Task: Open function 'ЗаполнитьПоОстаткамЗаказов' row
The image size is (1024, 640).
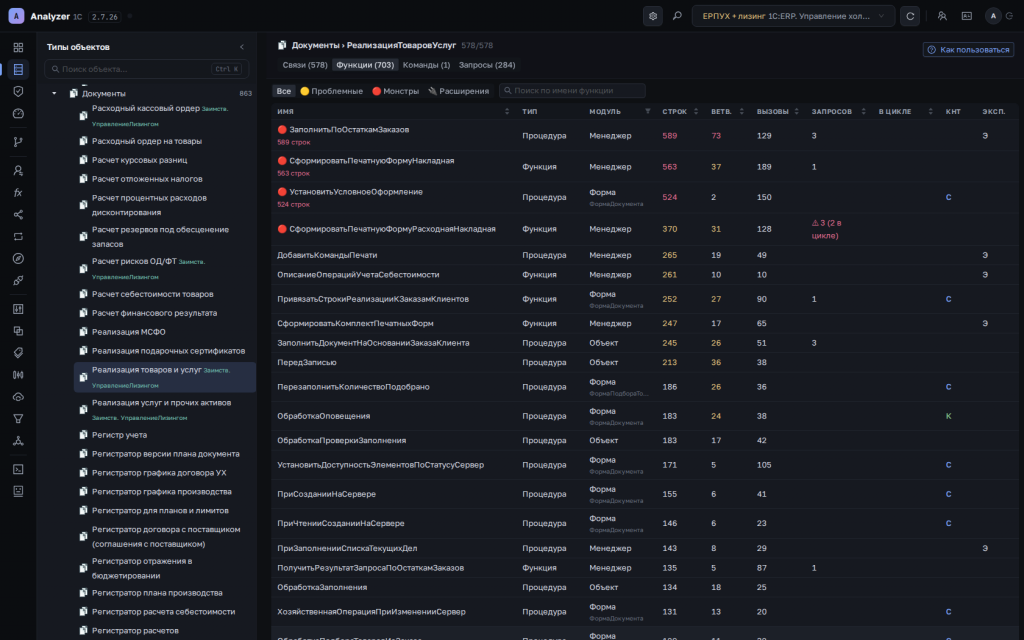Action: pos(644,135)
